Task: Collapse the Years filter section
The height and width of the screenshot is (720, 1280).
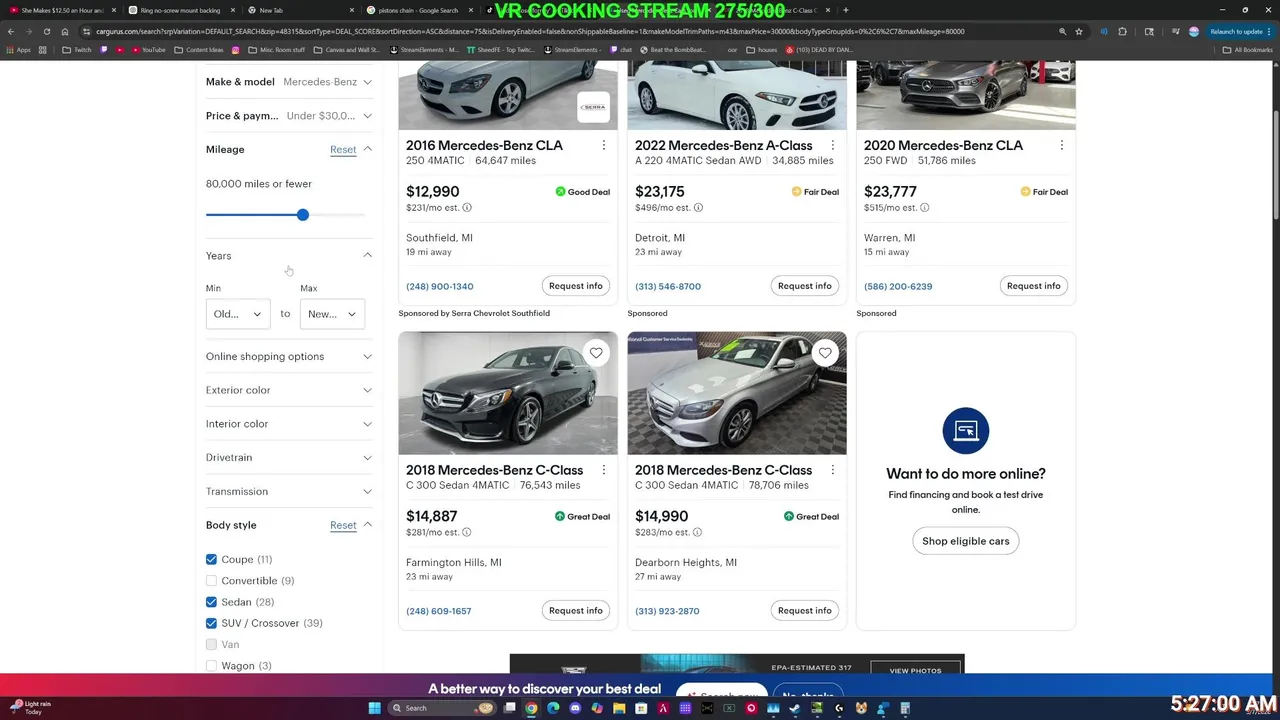Action: point(368,256)
